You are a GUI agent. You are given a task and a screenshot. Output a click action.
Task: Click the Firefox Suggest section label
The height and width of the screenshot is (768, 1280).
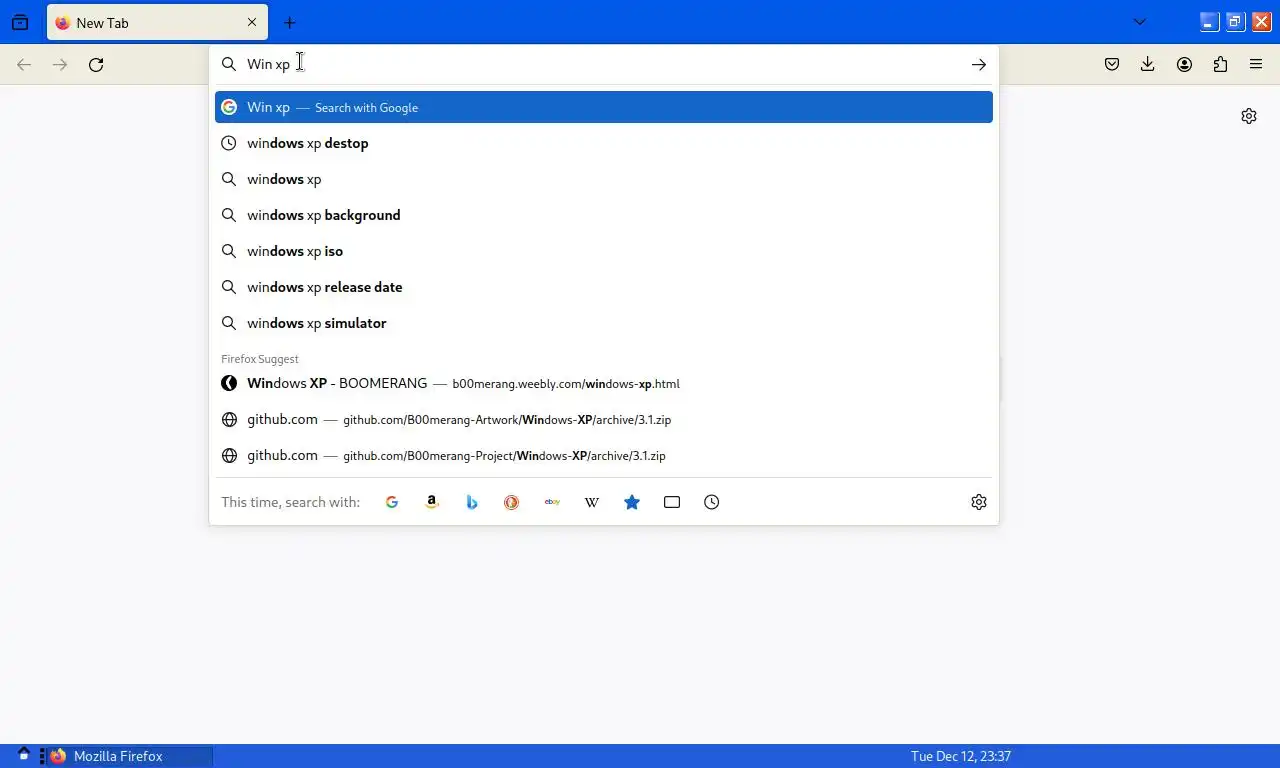(x=260, y=359)
